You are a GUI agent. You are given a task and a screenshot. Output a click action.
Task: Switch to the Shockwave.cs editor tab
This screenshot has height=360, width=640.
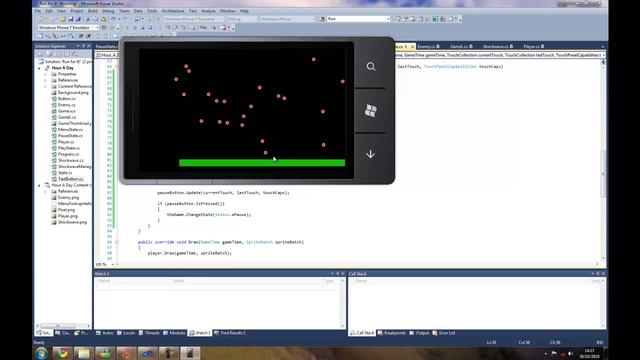pos(498,47)
